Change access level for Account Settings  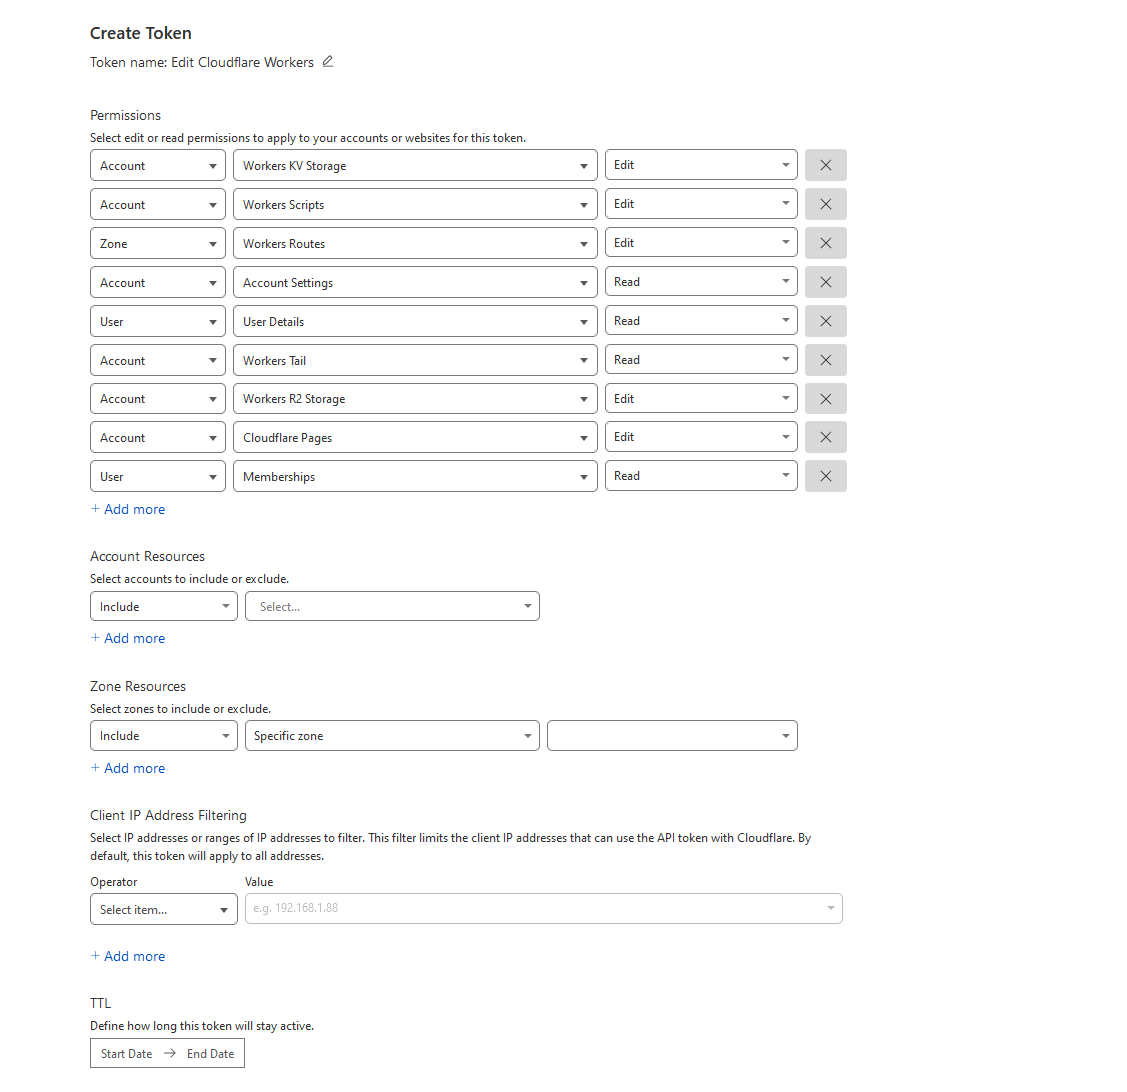tap(701, 281)
